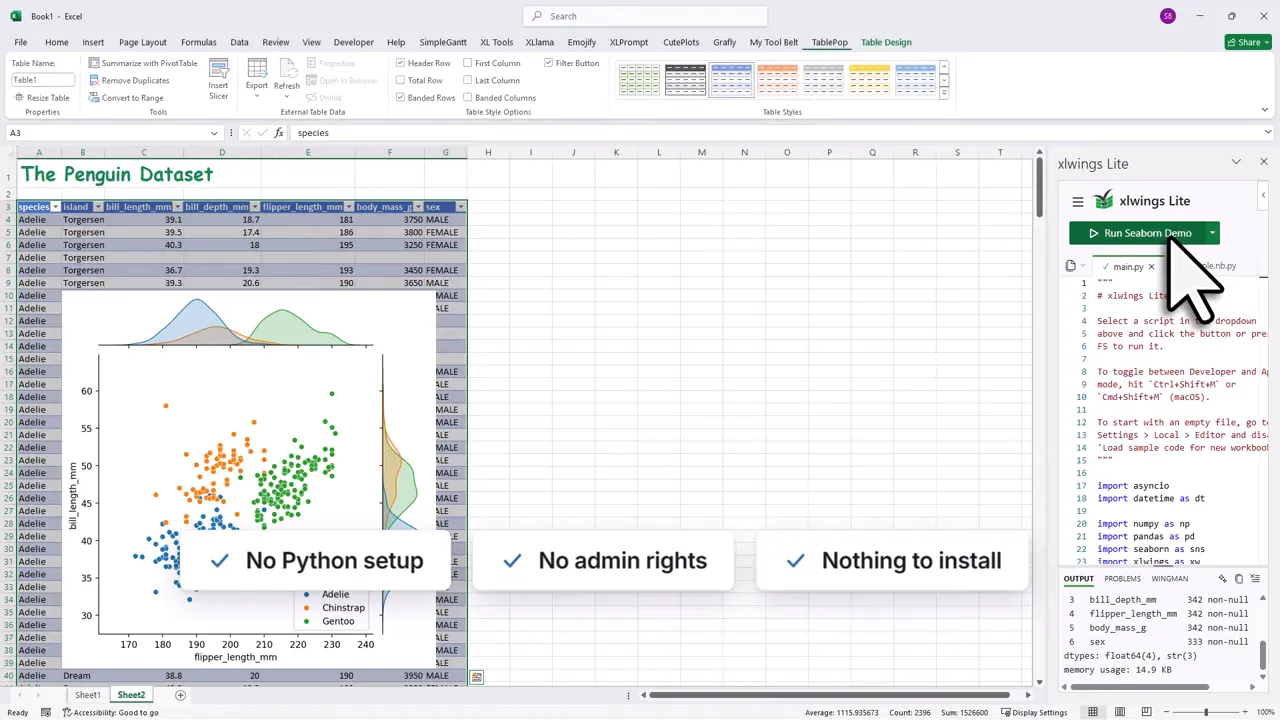The width and height of the screenshot is (1280, 720).
Task: Open the Developer ribbon tab
Action: pos(353,42)
